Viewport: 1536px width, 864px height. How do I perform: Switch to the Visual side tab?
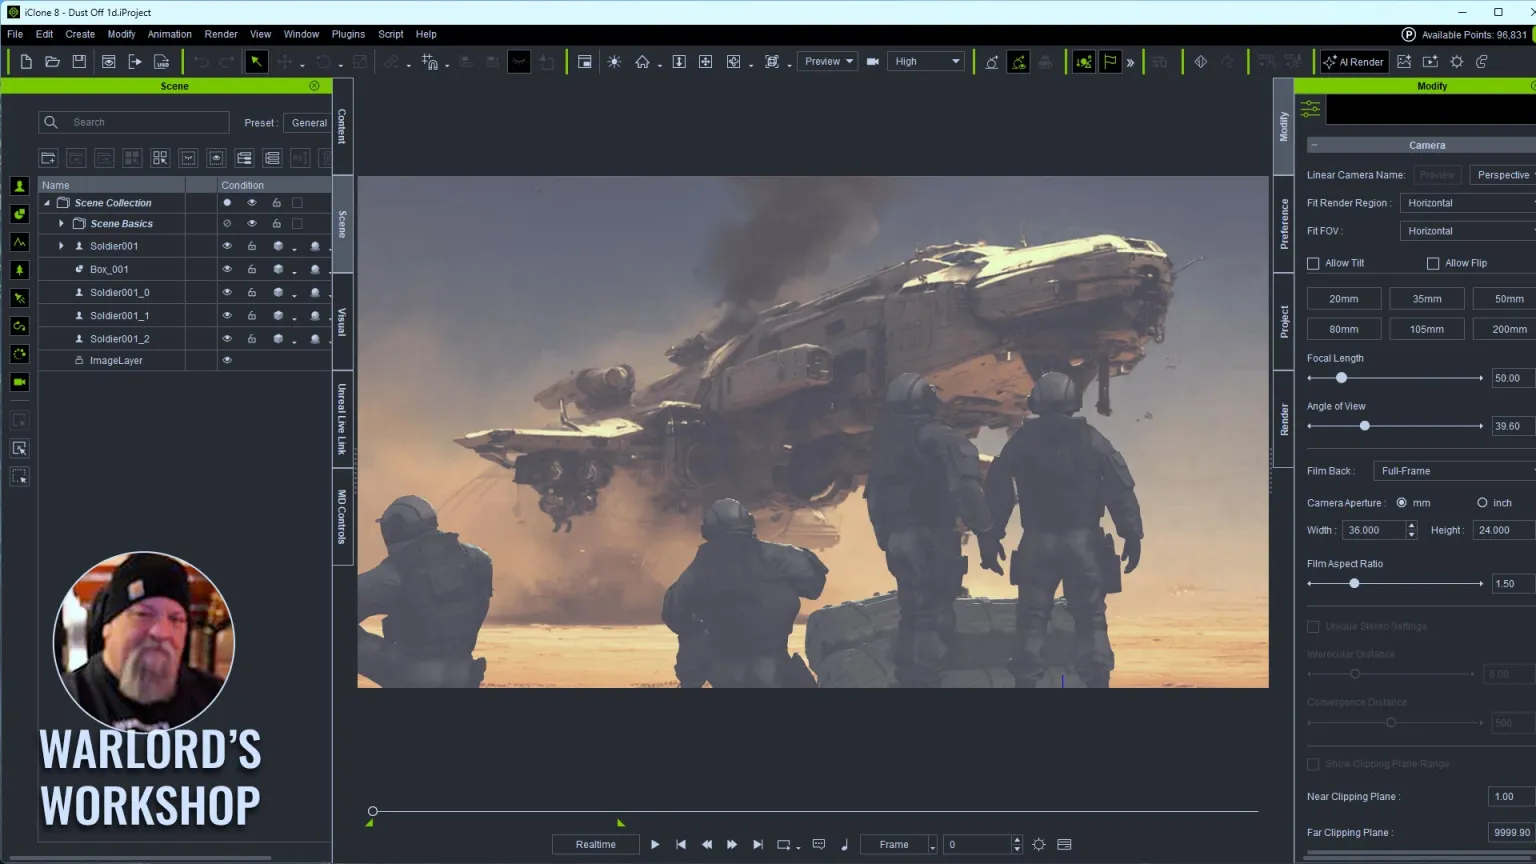(x=342, y=322)
